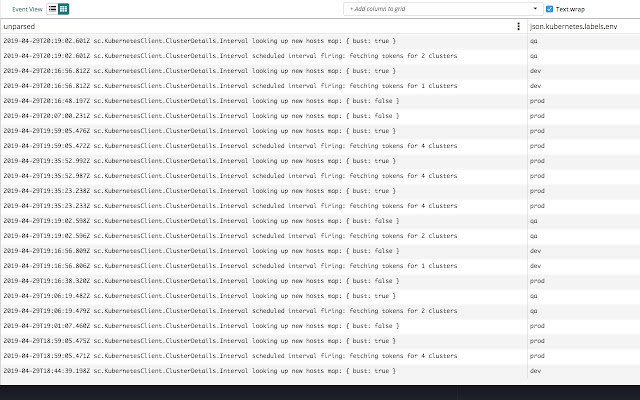Click env value in the 18:44:39.198Z row
Screen dimensions: 640x400
pyautogui.click(x=536, y=371)
